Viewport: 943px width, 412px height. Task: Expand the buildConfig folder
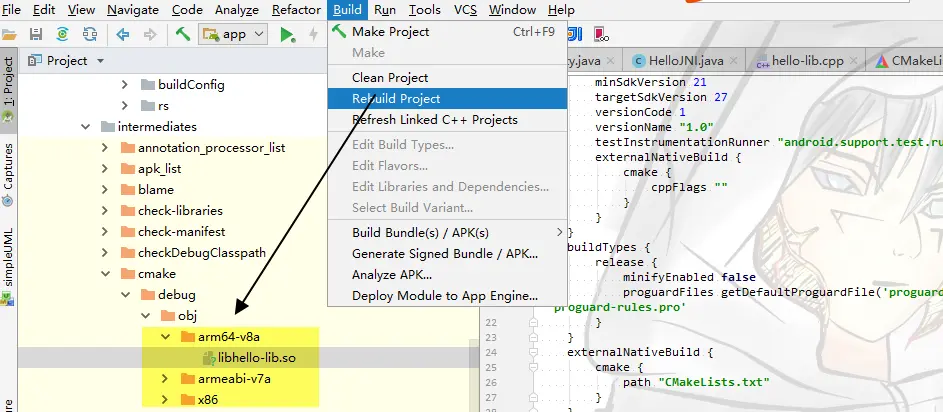point(124,85)
